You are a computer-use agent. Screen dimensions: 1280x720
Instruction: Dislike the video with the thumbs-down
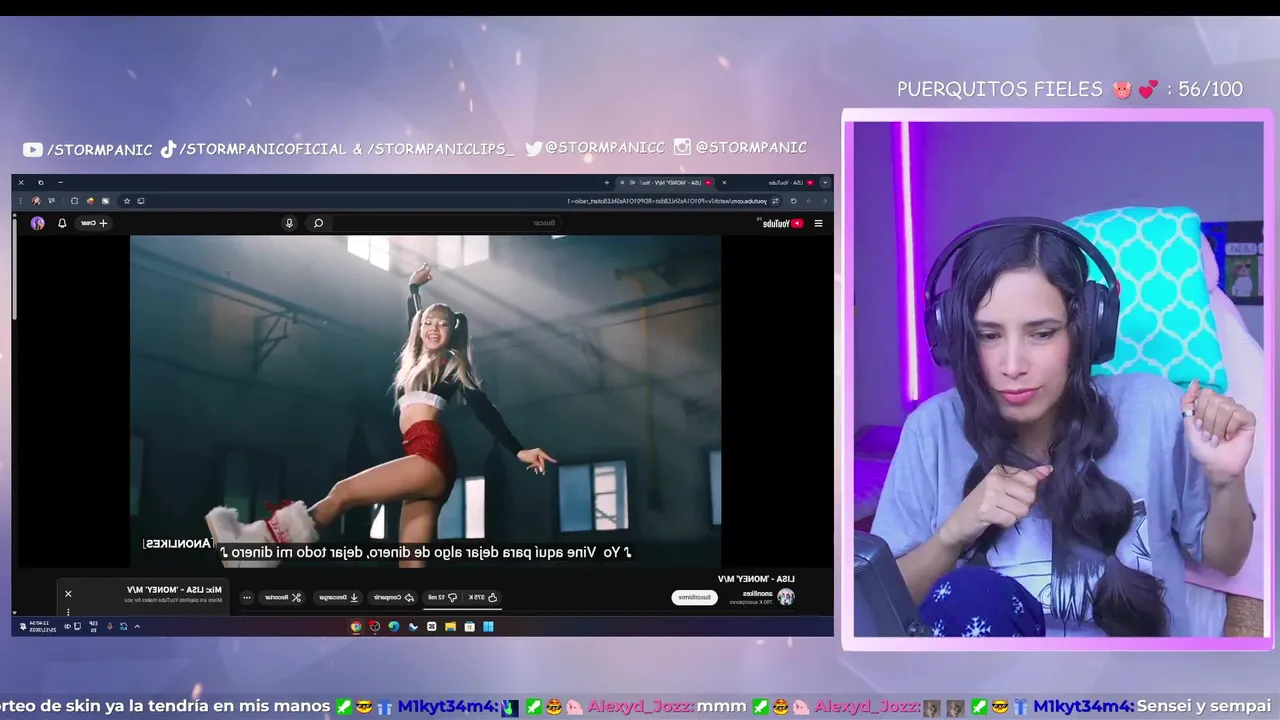click(x=444, y=597)
